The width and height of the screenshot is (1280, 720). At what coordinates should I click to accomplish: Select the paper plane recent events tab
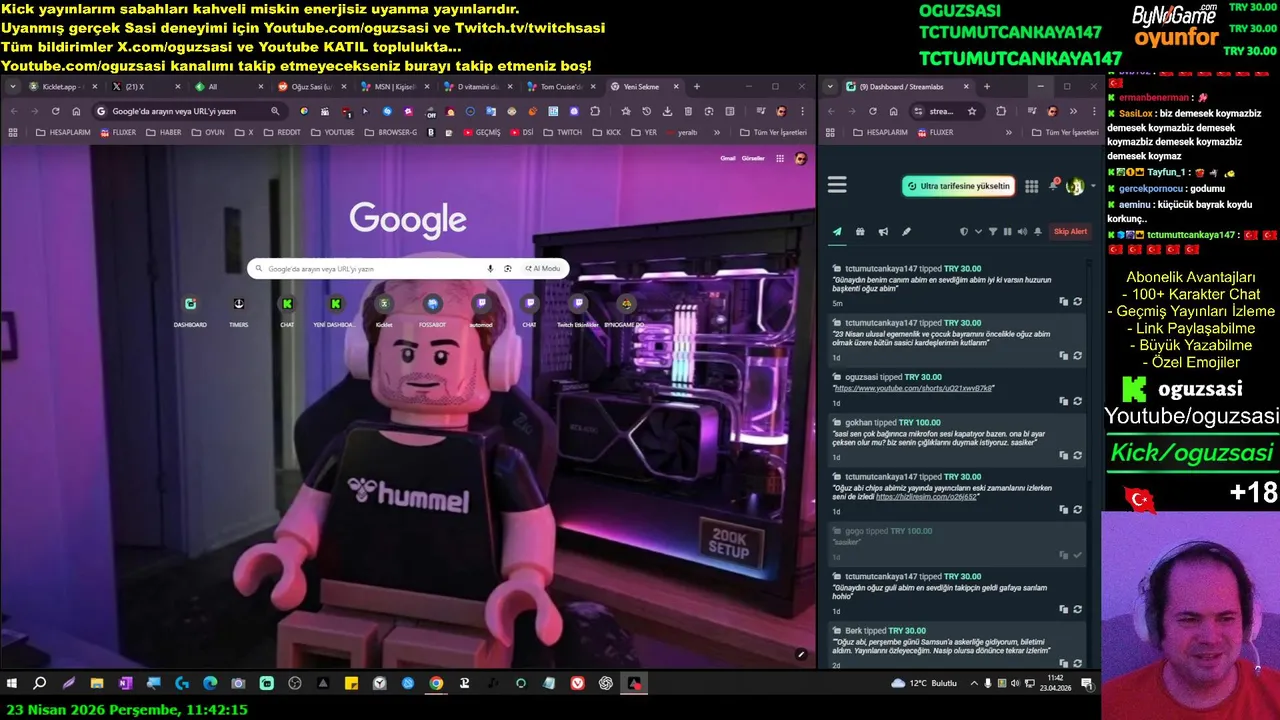coord(837,232)
